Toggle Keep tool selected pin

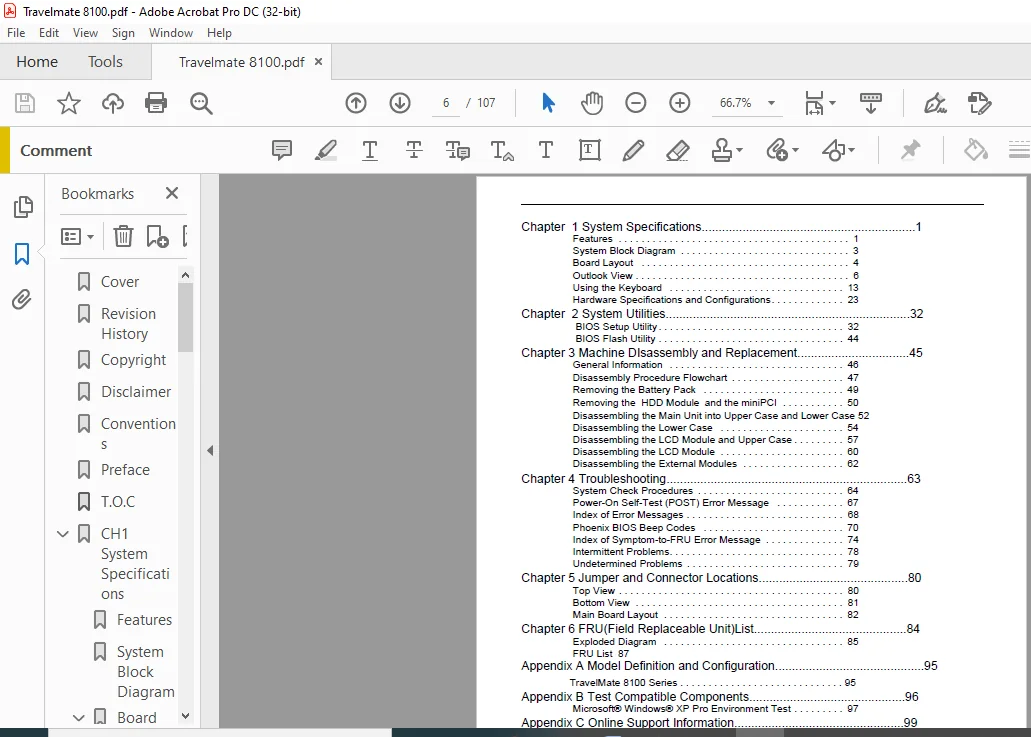coord(910,151)
